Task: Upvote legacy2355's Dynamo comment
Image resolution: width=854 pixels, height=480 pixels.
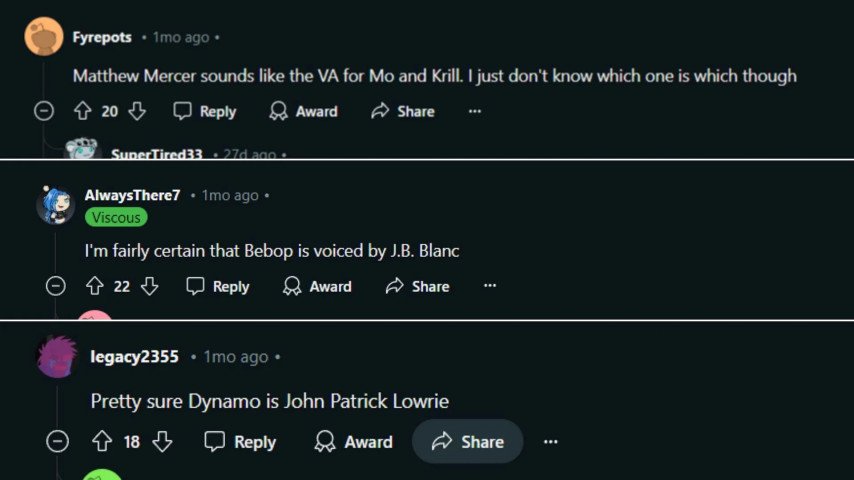Action: [102, 441]
